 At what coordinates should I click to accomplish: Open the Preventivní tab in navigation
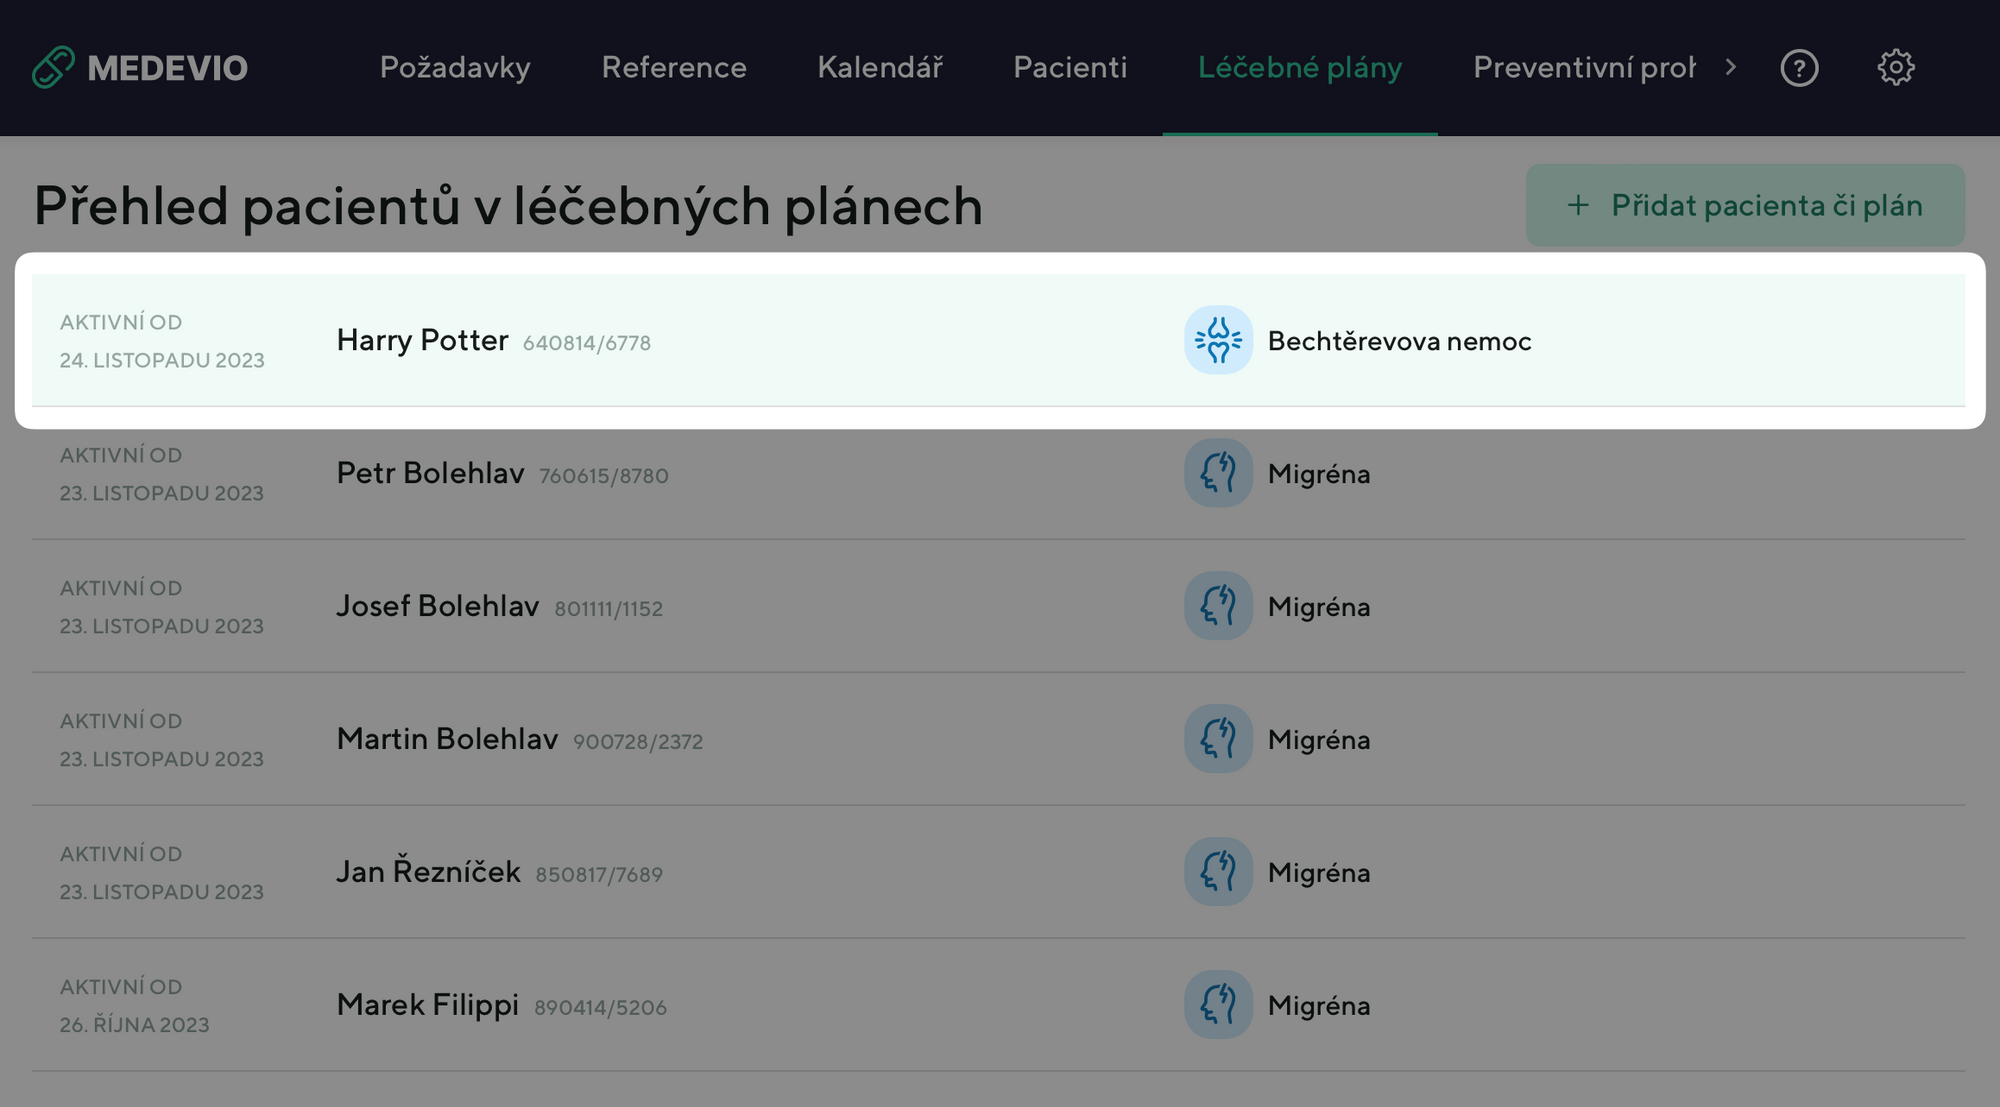[1584, 67]
